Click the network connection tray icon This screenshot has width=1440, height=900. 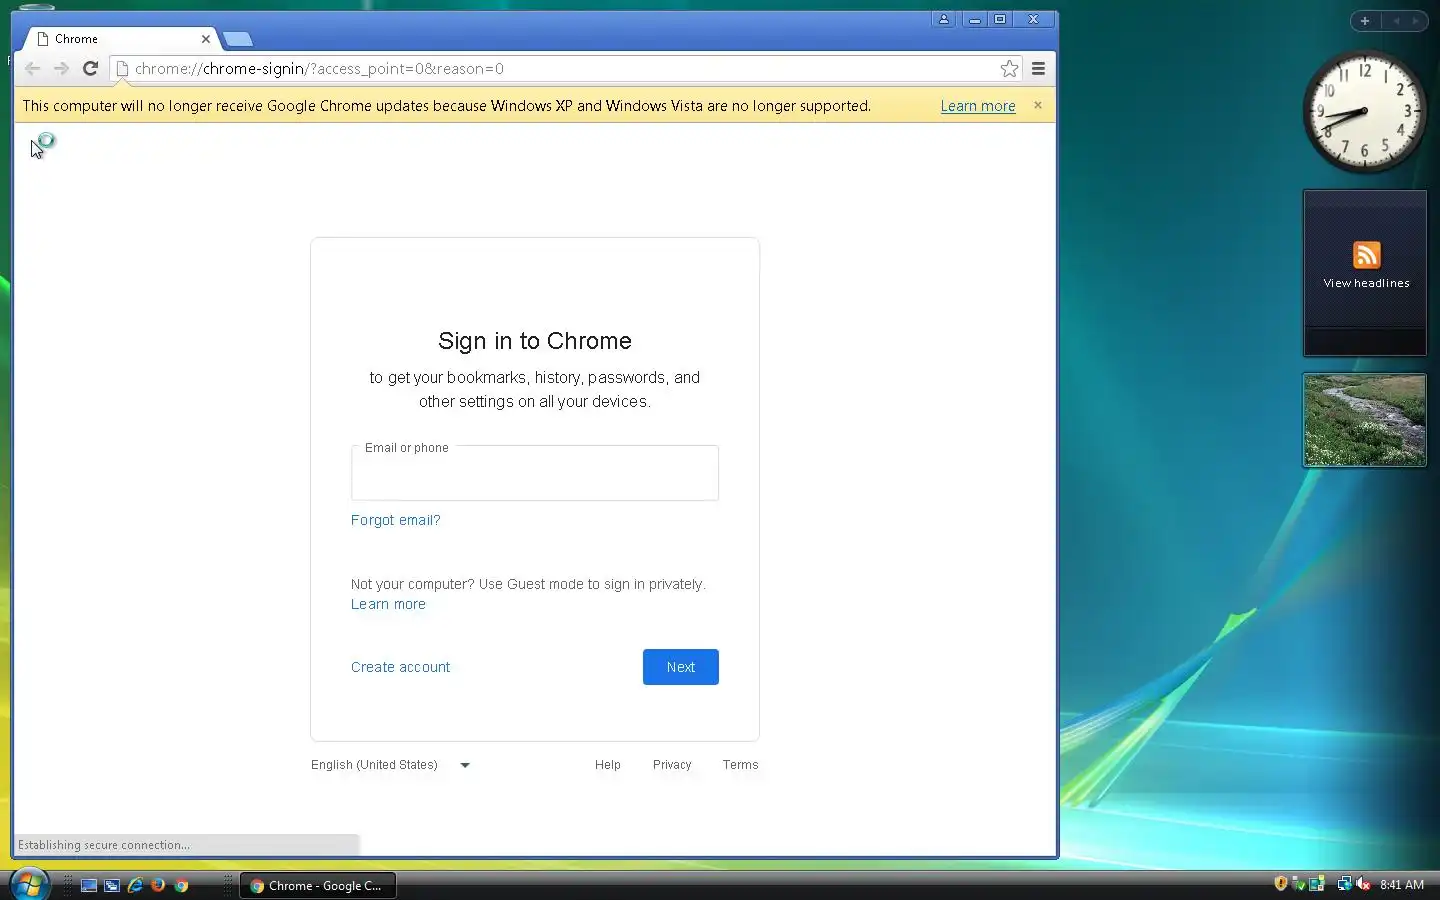(x=1344, y=884)
